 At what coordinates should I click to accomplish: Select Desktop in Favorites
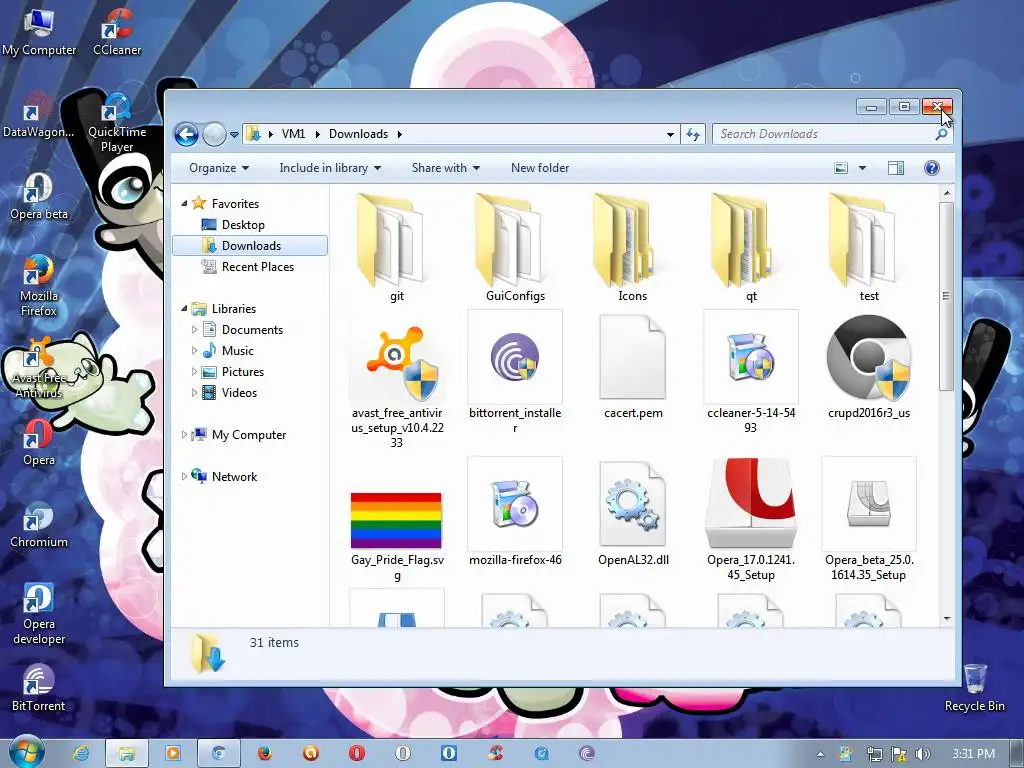pos(243,225)
